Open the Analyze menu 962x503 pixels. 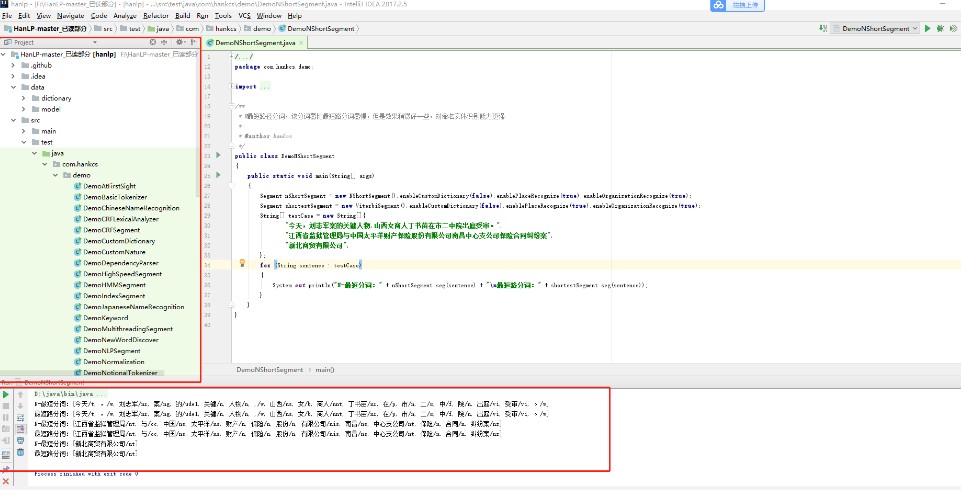point(125,15)
